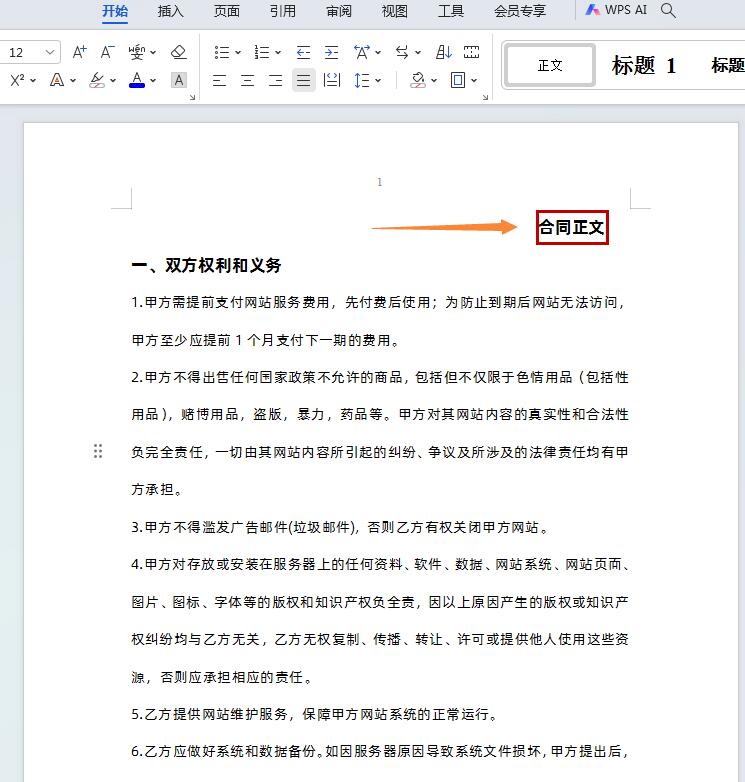Click the phonetic guide (pinyin) icon
The width and height of the screenshot is (745, 782).
pos(137,52)
